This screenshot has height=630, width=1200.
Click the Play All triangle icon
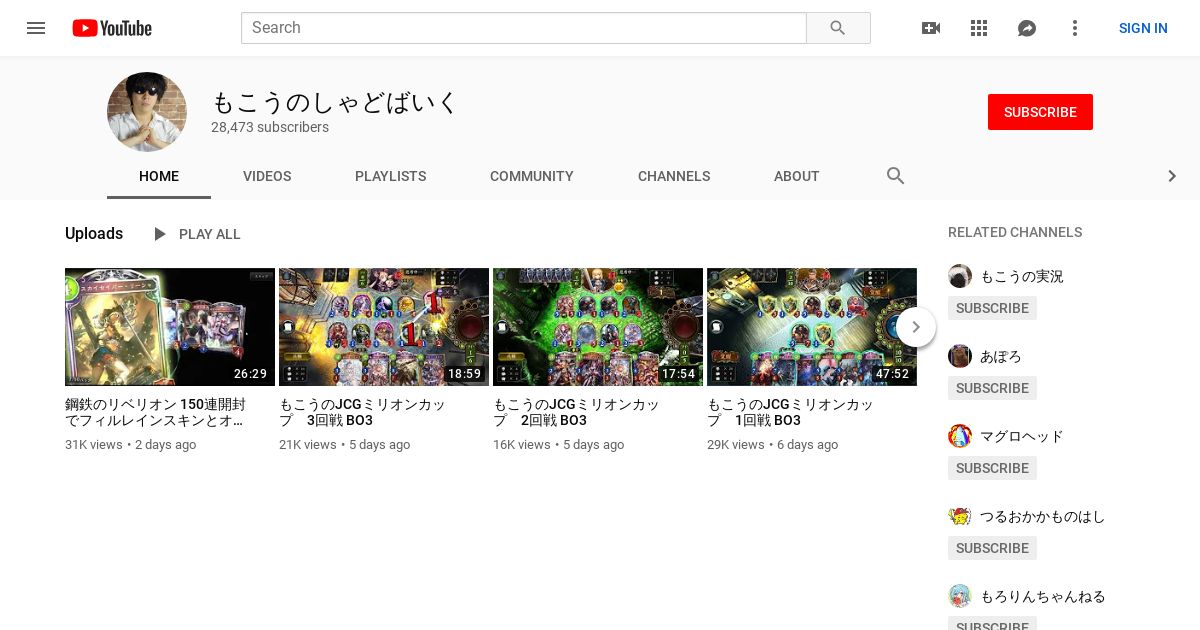click(160, 234)
